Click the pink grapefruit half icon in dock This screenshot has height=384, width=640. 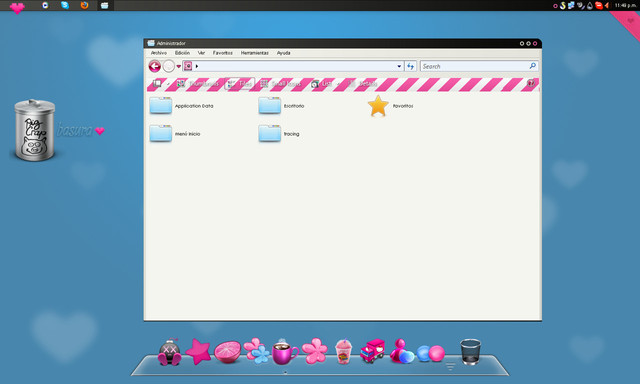point(228,352)
